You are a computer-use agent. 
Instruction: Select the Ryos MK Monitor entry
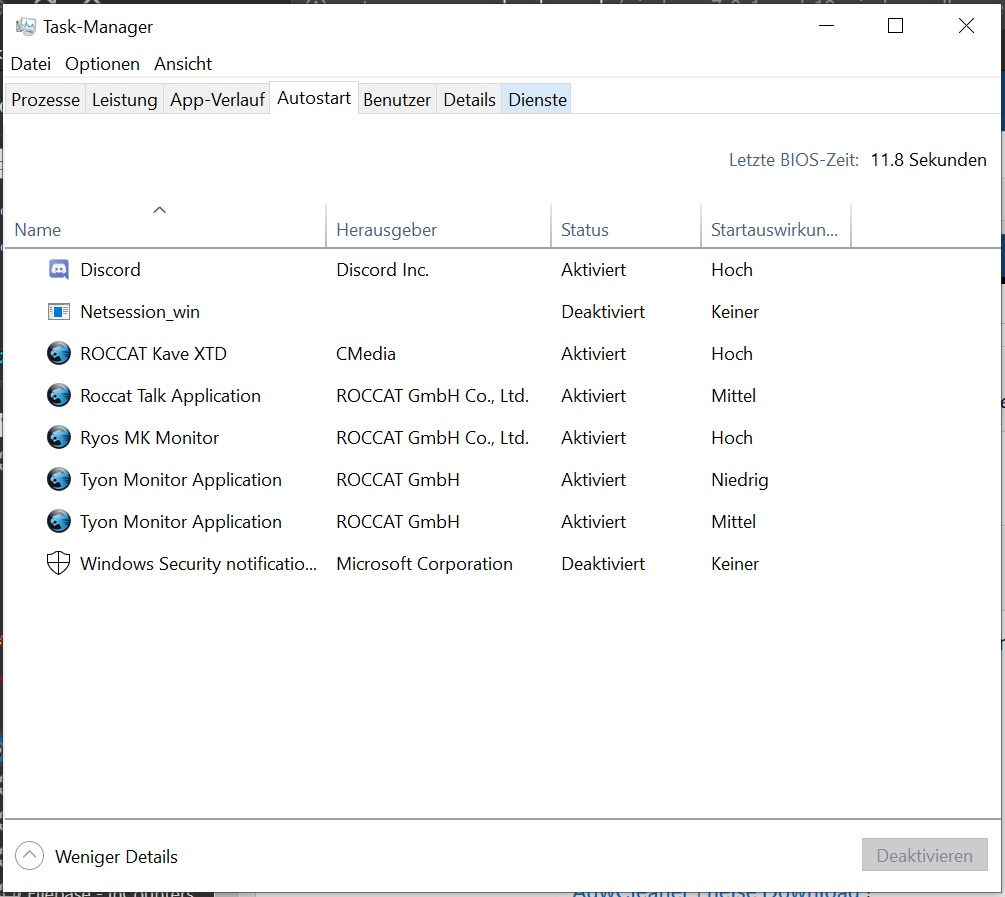point(149,437)
